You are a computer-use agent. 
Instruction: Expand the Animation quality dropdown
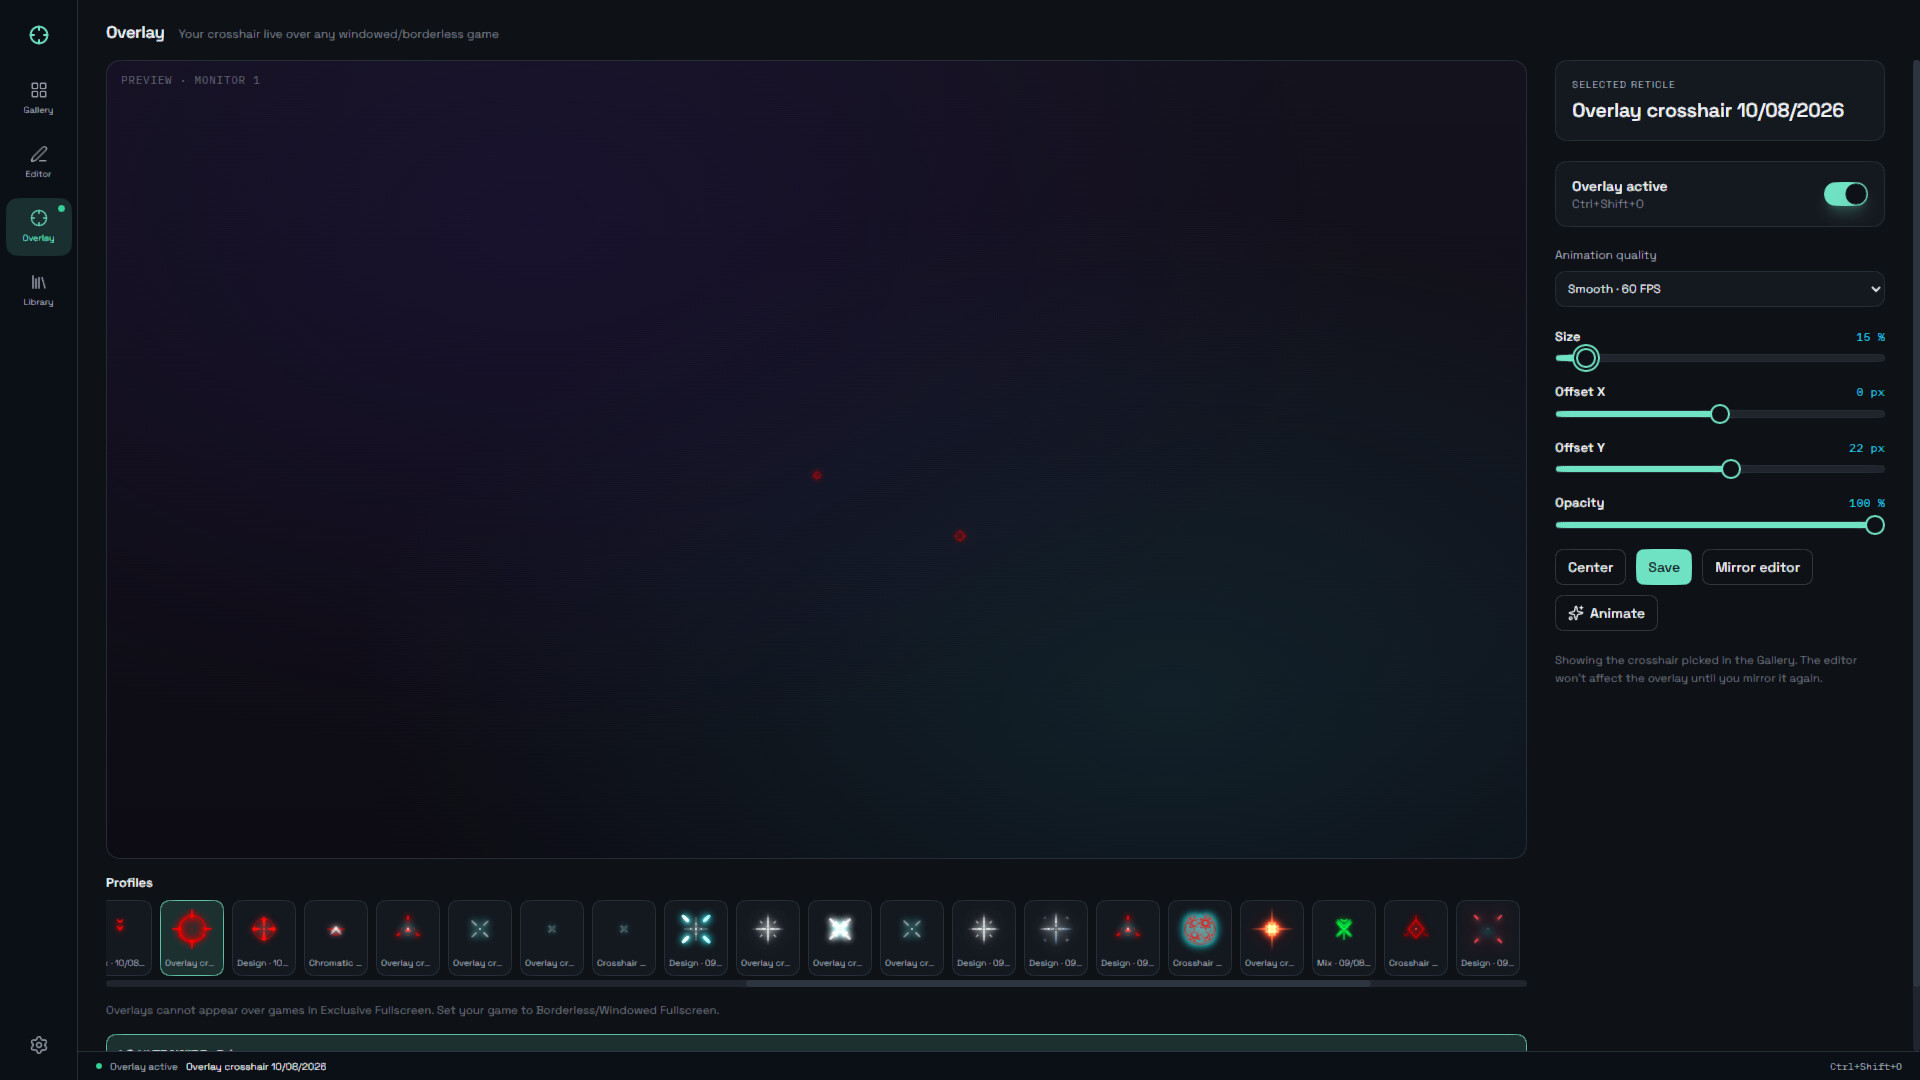[1719, 289]
